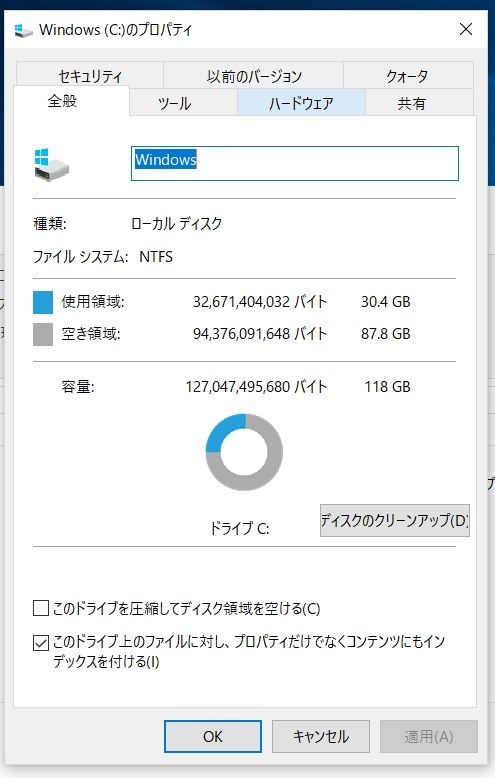495x778 pixels.
Task: Click the Windows drive icon beside name field
Action: tap(52, 164)
